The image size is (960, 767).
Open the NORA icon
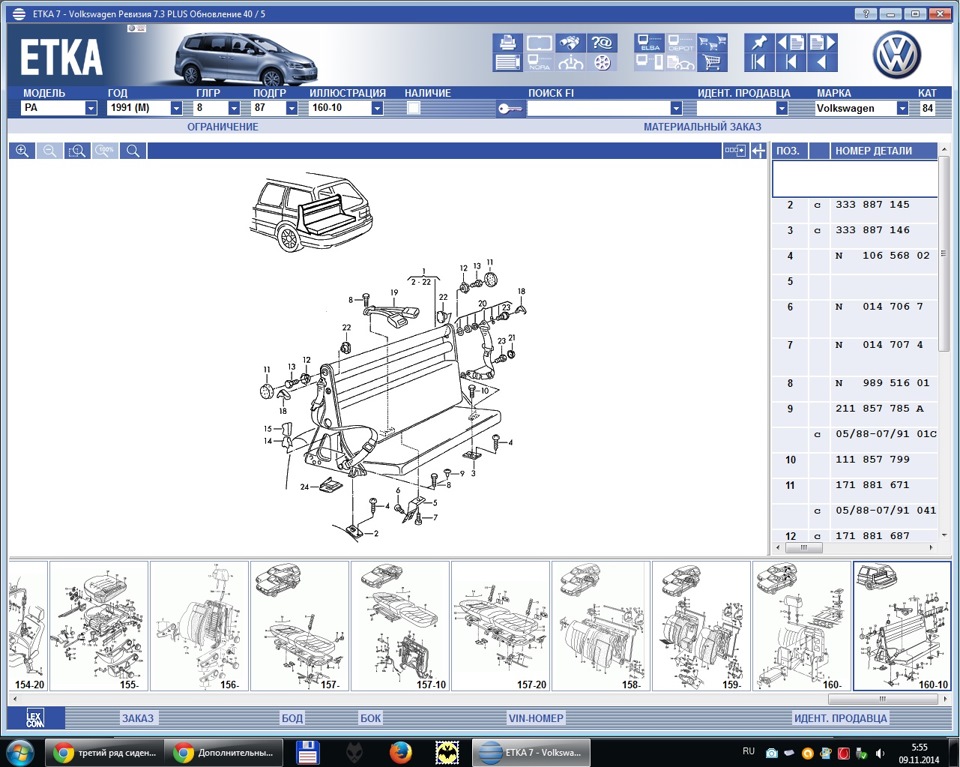pos(539,62)
